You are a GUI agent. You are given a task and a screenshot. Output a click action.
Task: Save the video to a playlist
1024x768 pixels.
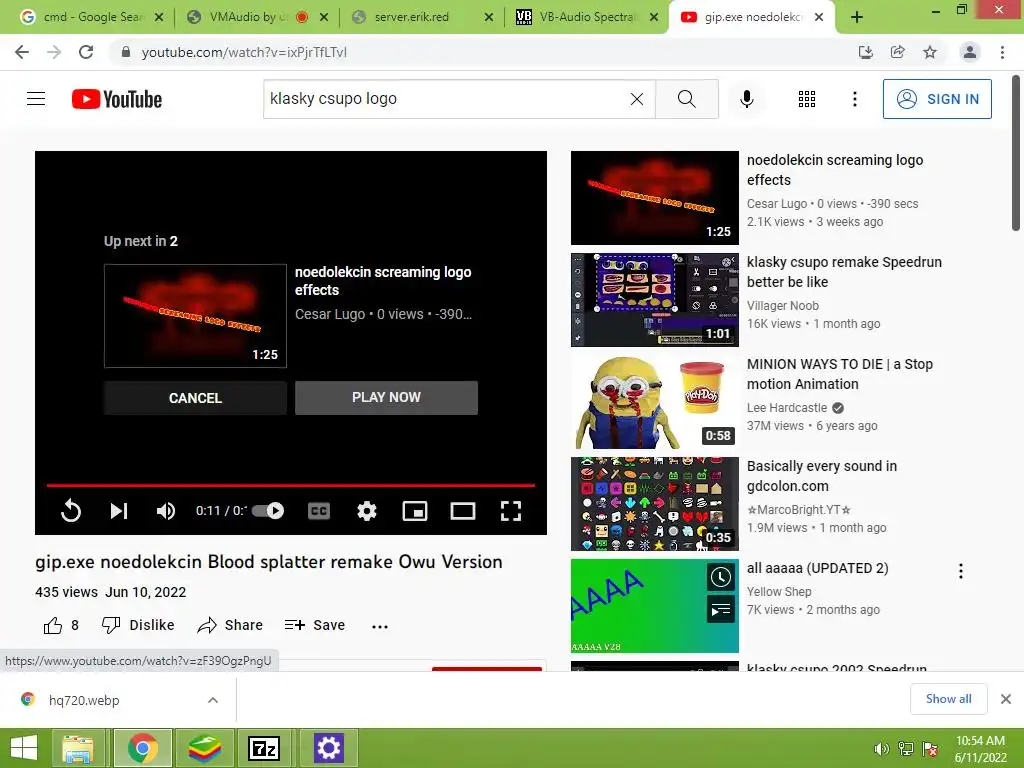coord(315,625)
